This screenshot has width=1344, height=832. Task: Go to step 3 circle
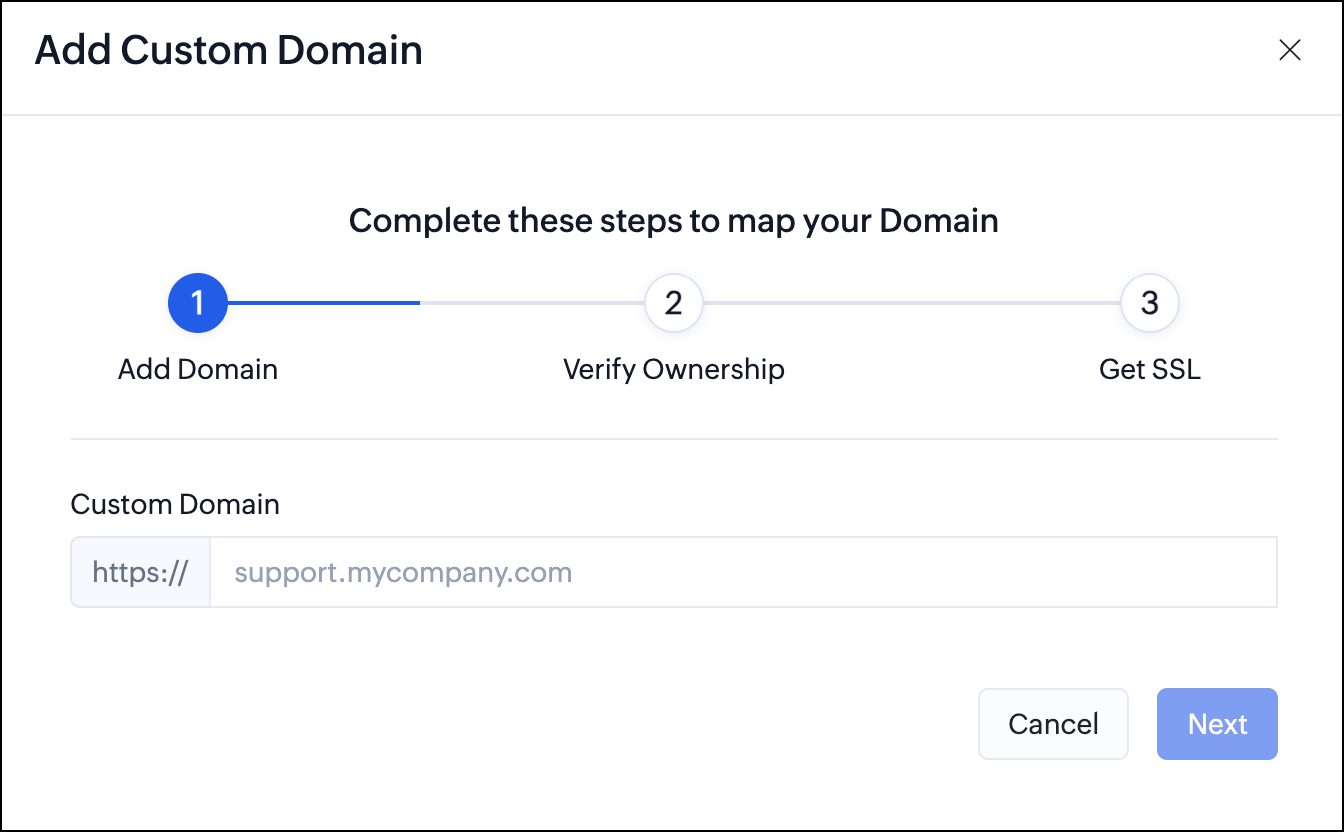click(1150, 302)
